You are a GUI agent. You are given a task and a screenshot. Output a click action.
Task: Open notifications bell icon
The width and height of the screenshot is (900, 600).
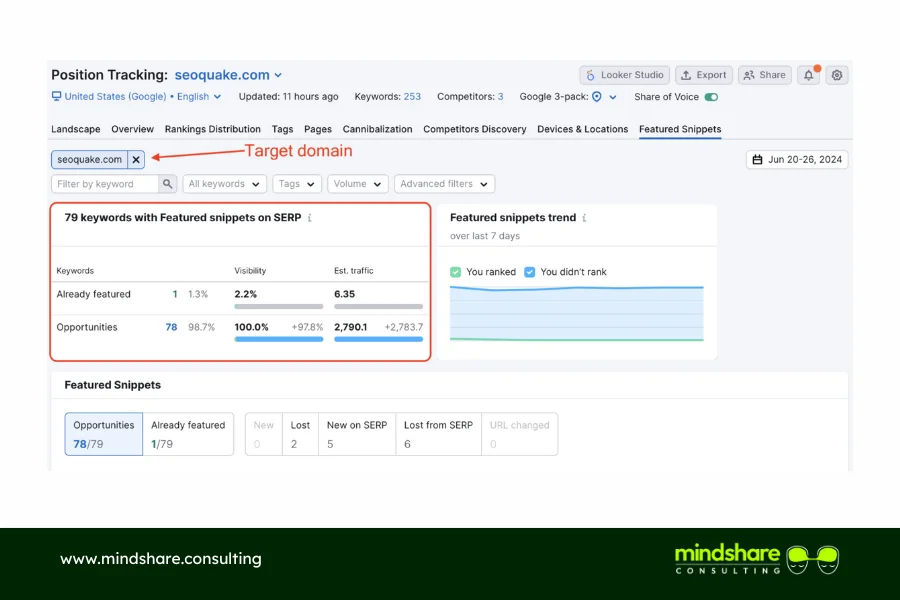pos(808,75)
